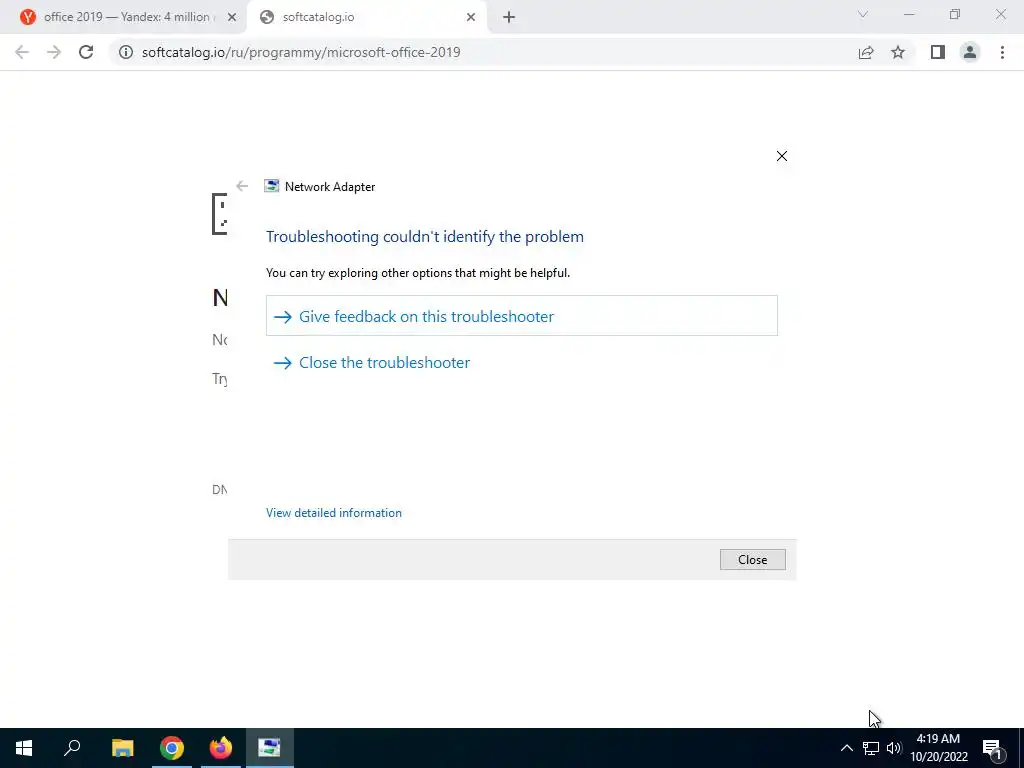
Task: Open the Chrome three-dot menu
Action: 1002,52
